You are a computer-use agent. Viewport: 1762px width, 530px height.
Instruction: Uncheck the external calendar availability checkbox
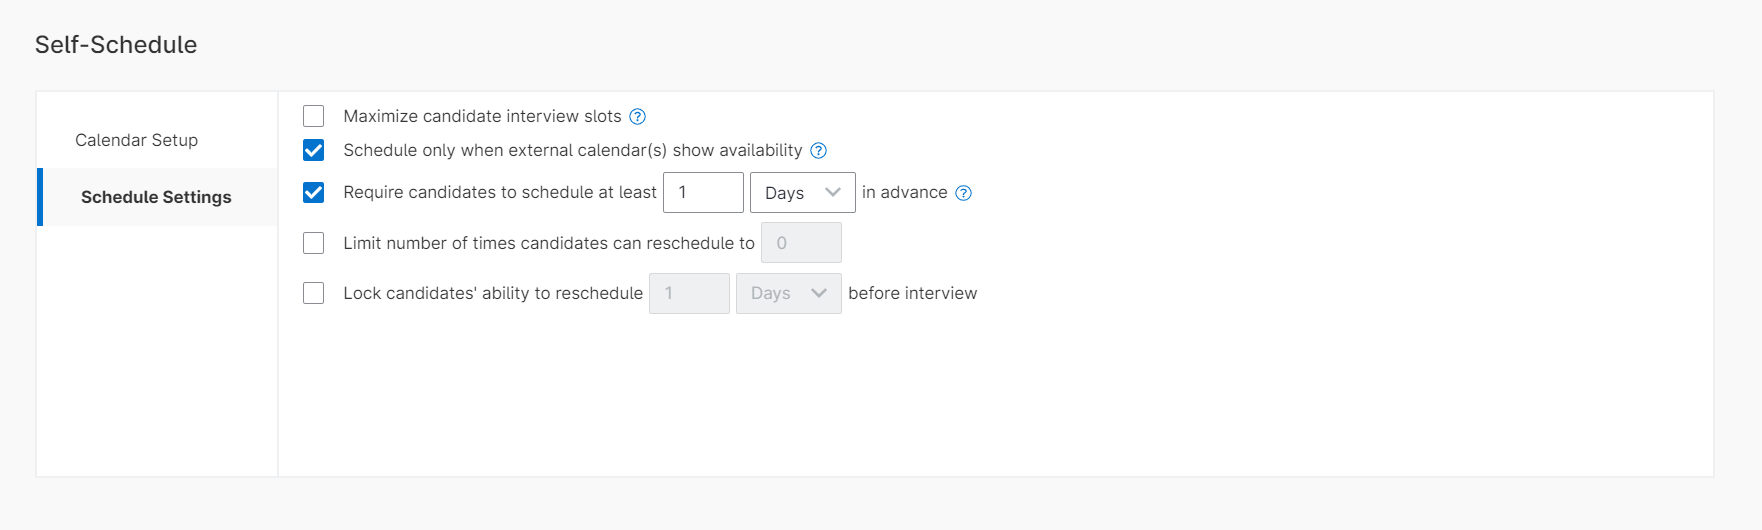pyautogui.click(x=314, y=150)
